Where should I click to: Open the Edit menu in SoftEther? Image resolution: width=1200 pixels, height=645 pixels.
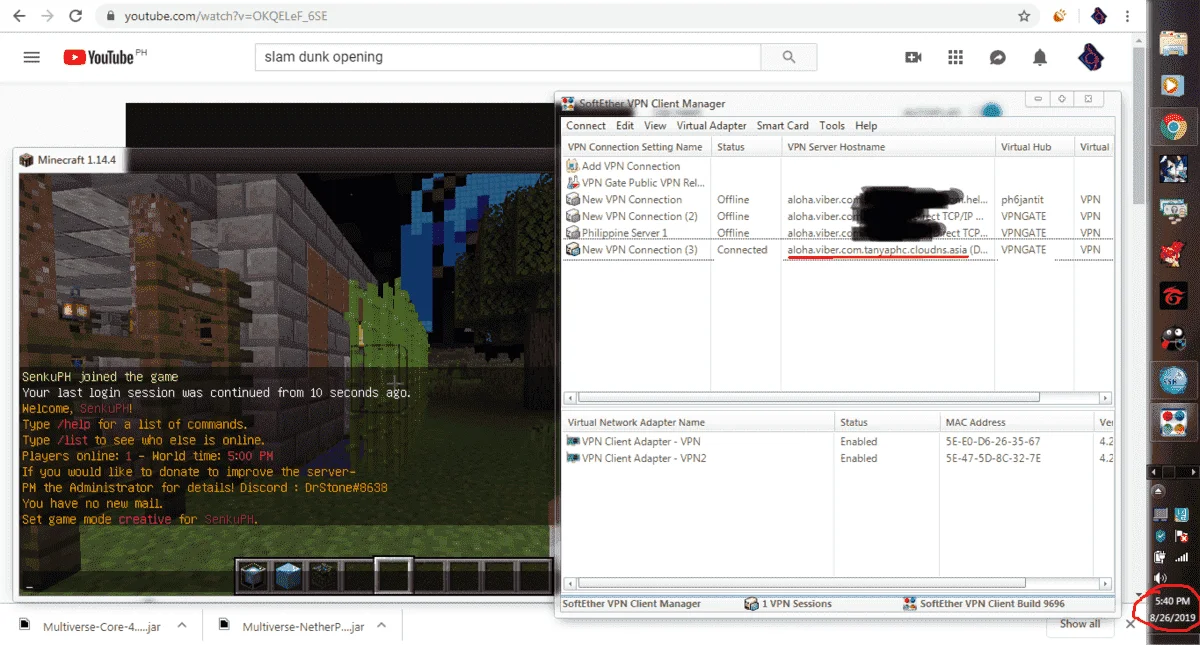pos(625,126)
